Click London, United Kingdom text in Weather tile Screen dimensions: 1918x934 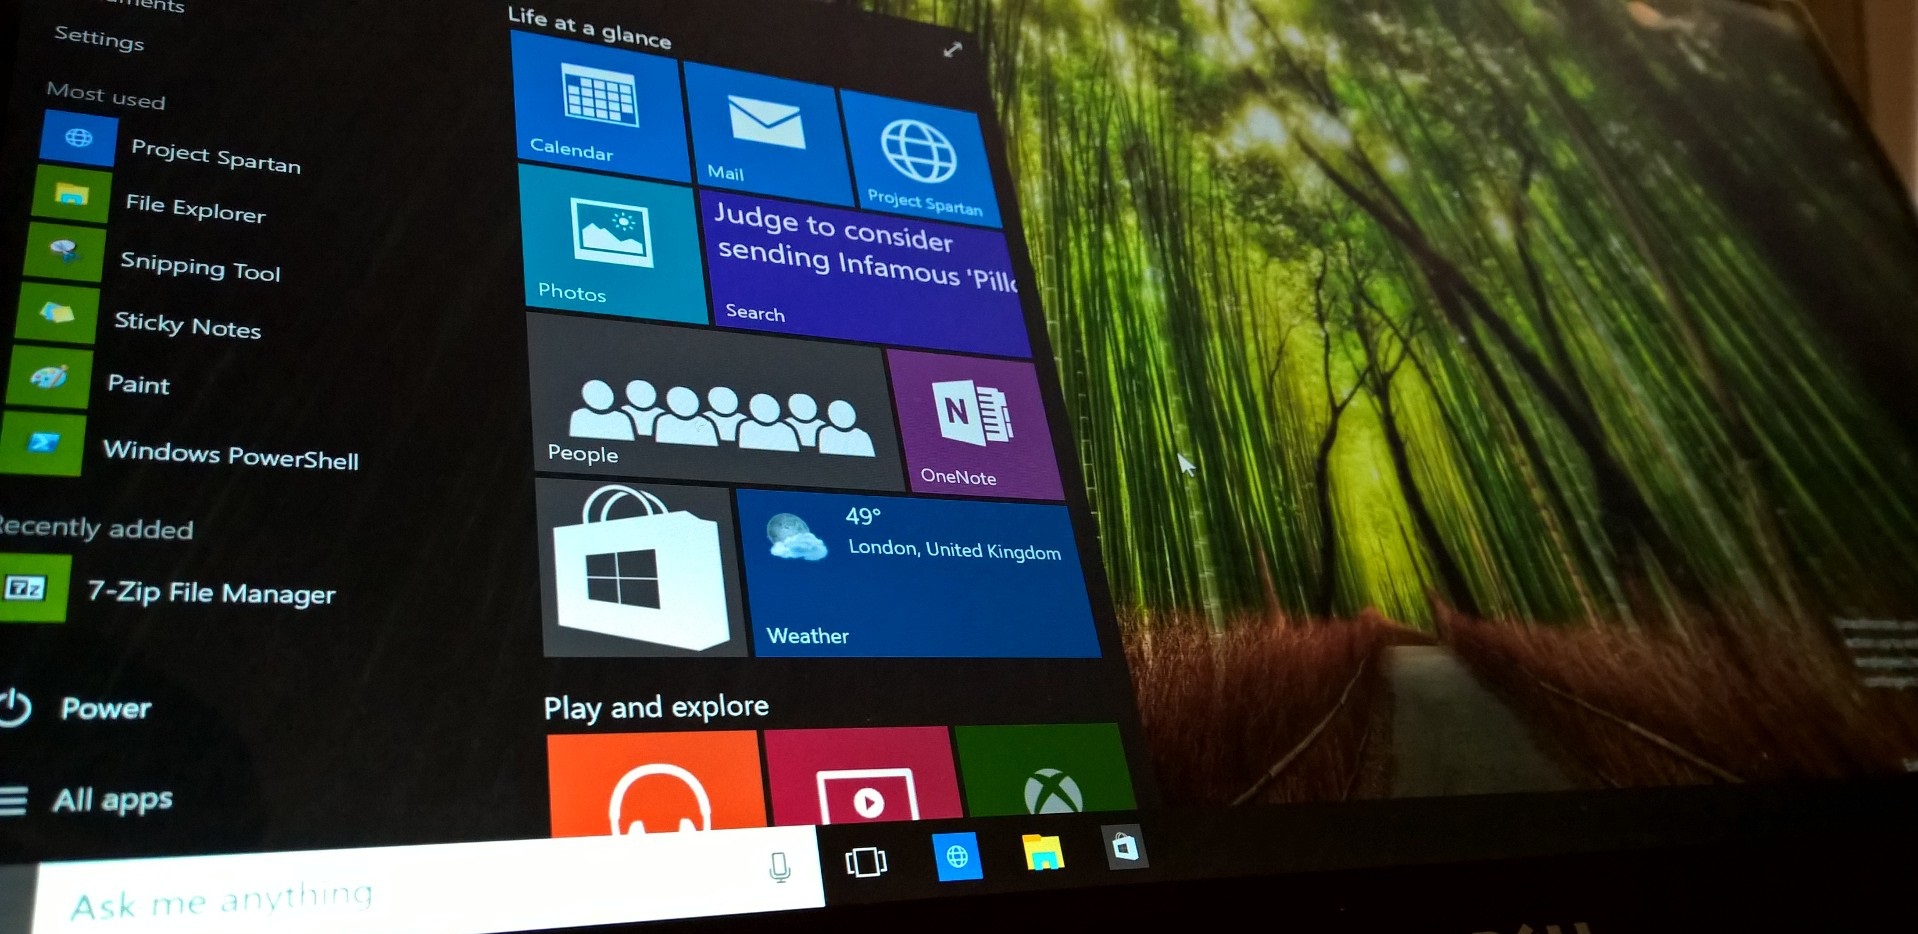pyautogui.click(x=955, y=550)
